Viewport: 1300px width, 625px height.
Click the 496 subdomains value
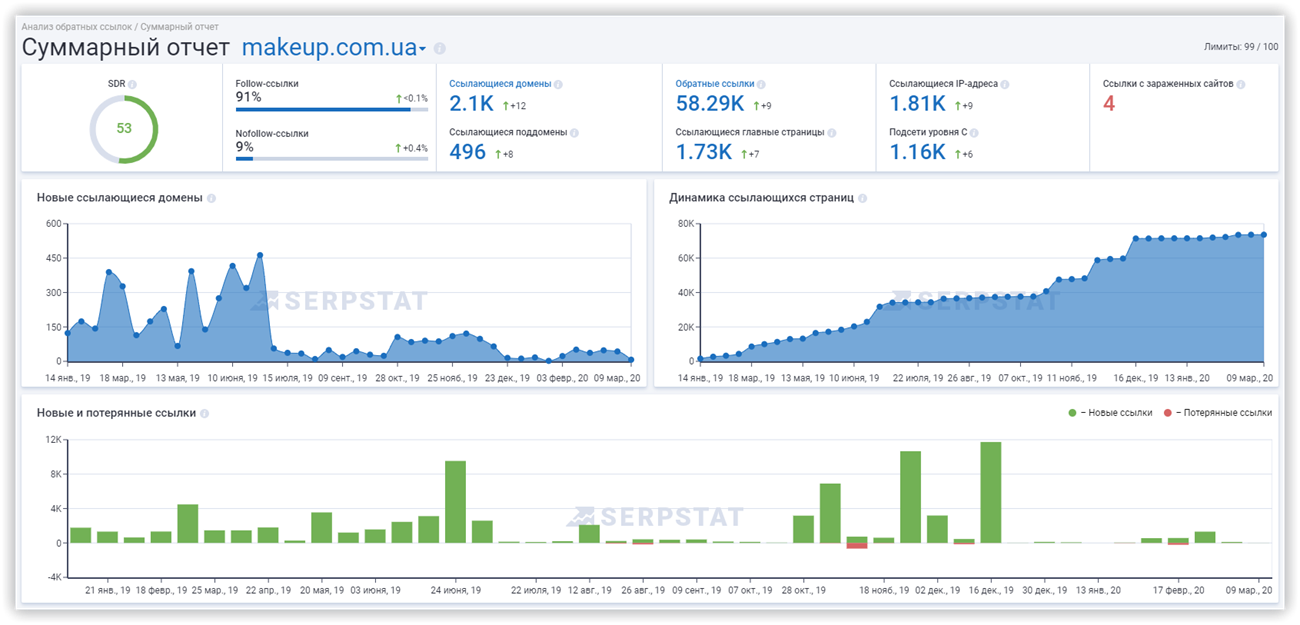tap(468, 152)
